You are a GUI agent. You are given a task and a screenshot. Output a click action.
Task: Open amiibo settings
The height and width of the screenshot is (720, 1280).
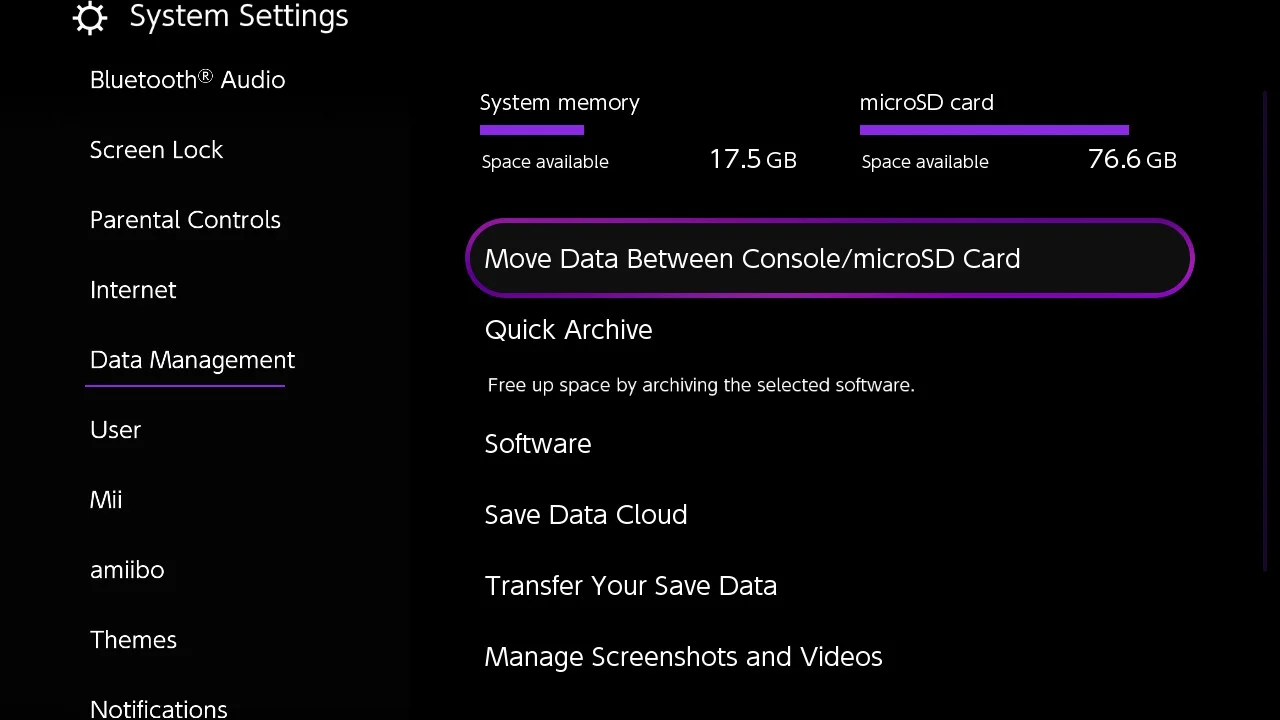[127, 570]
